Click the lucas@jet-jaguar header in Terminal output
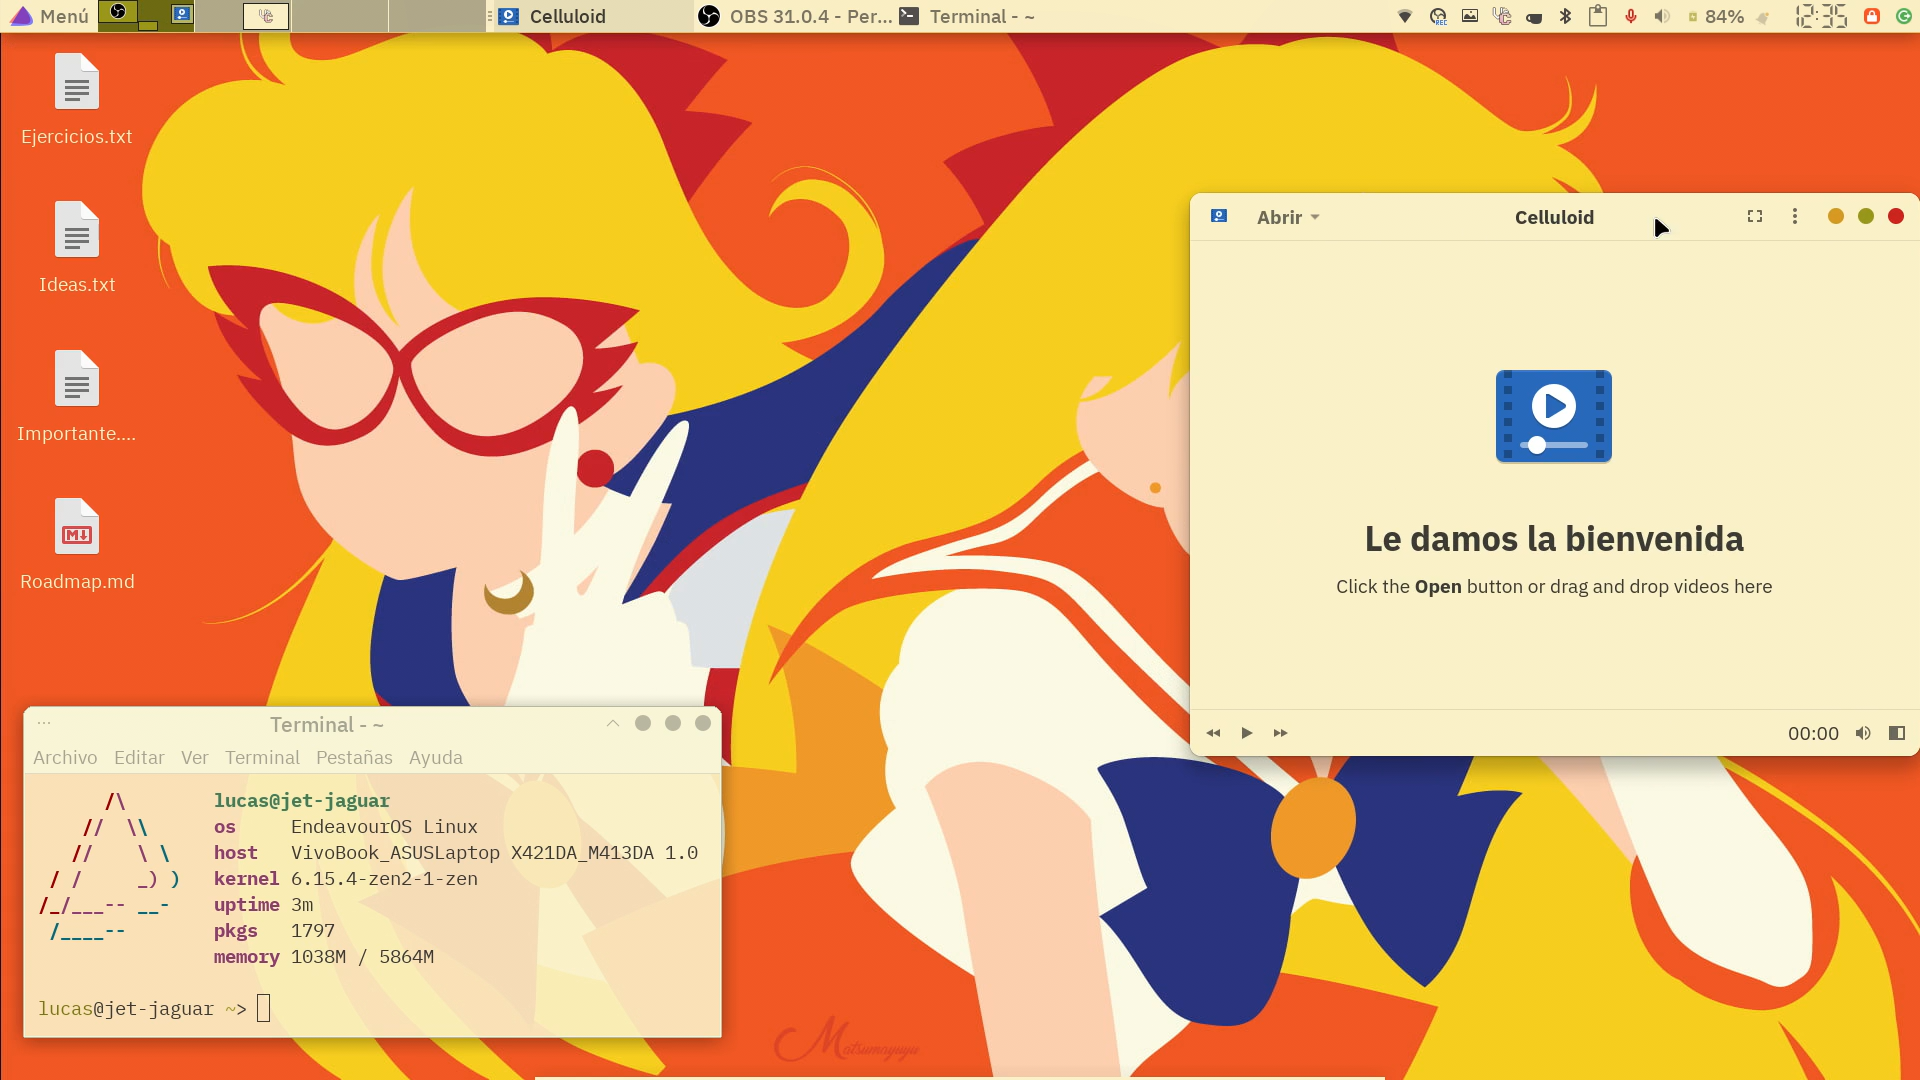This screenshot has height=1080, width=1920. coord(301,800)
